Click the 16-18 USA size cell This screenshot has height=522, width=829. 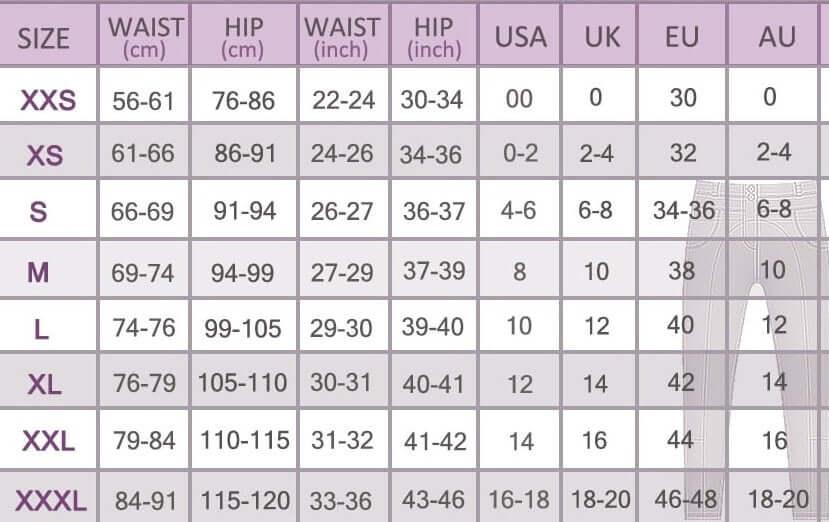coord(520,498)
